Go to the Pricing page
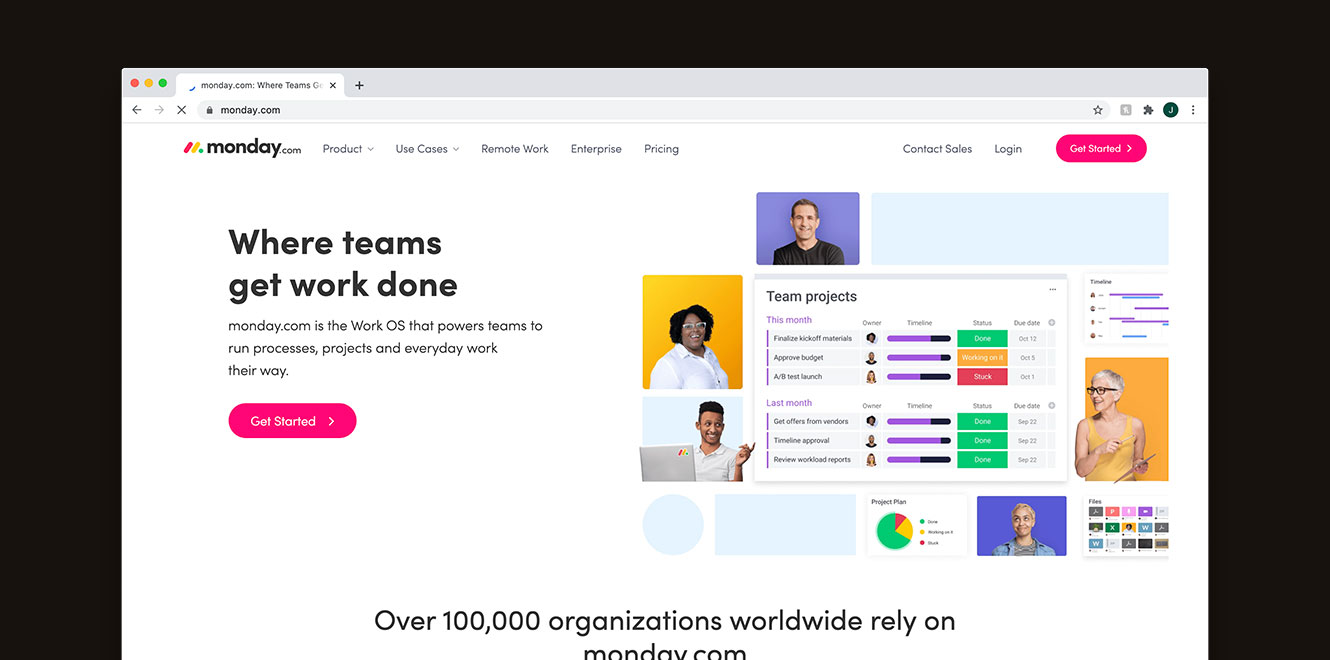Screen dimensions: 1330x660 coord(661,149)
